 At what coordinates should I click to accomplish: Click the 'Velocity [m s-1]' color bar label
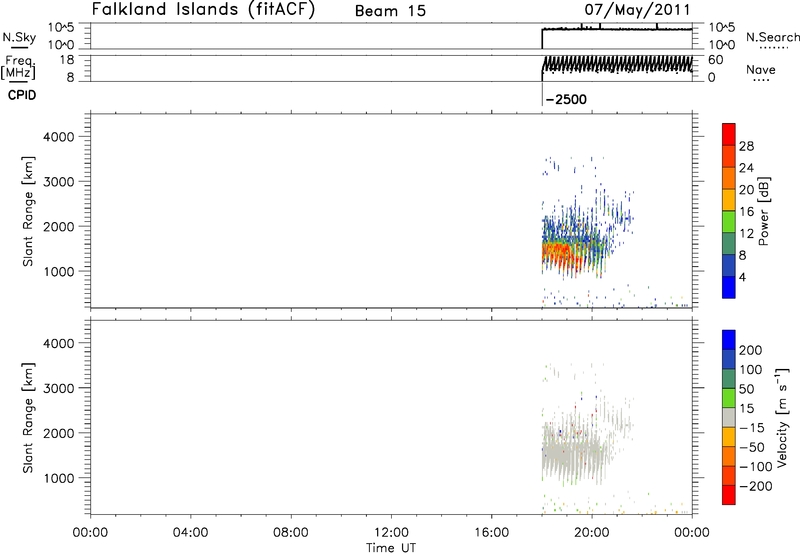tap(782, 417)
